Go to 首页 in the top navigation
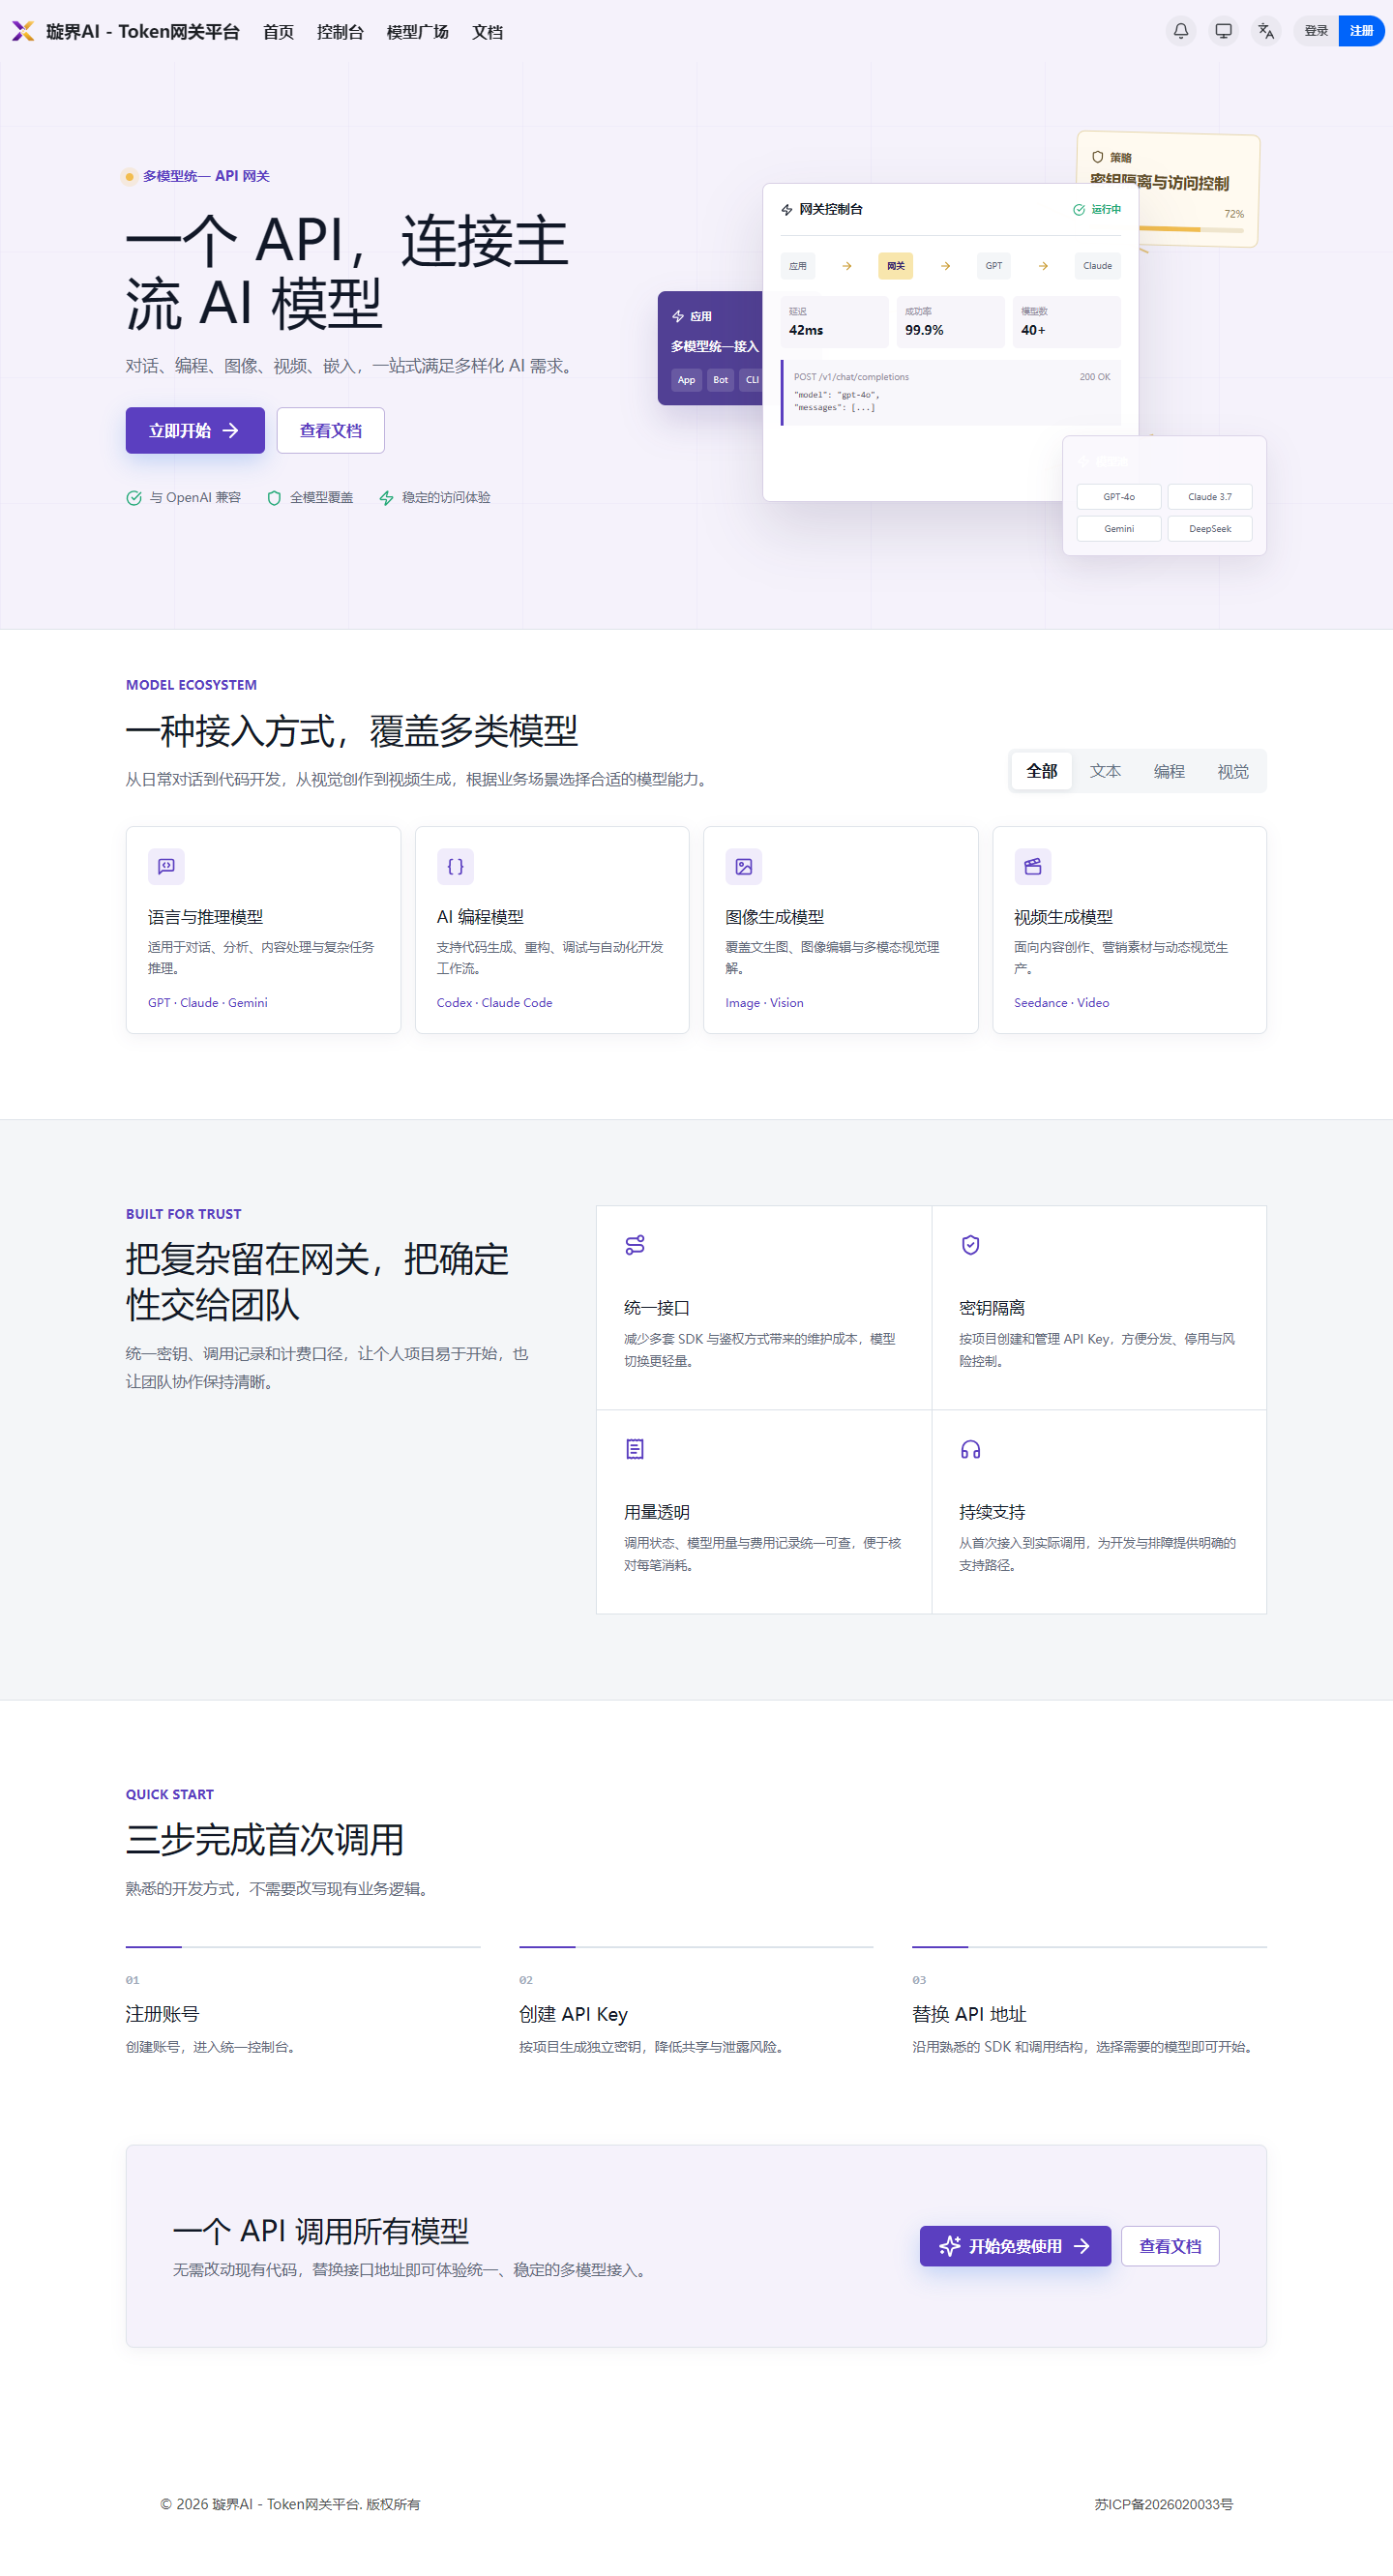Screen dimensions: 1393x2576 tap(278, 32)
